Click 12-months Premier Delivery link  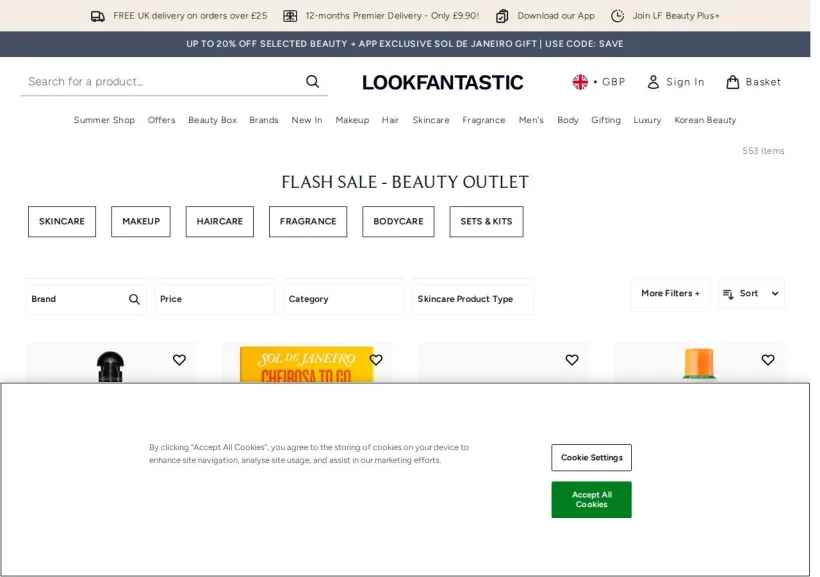392,16
